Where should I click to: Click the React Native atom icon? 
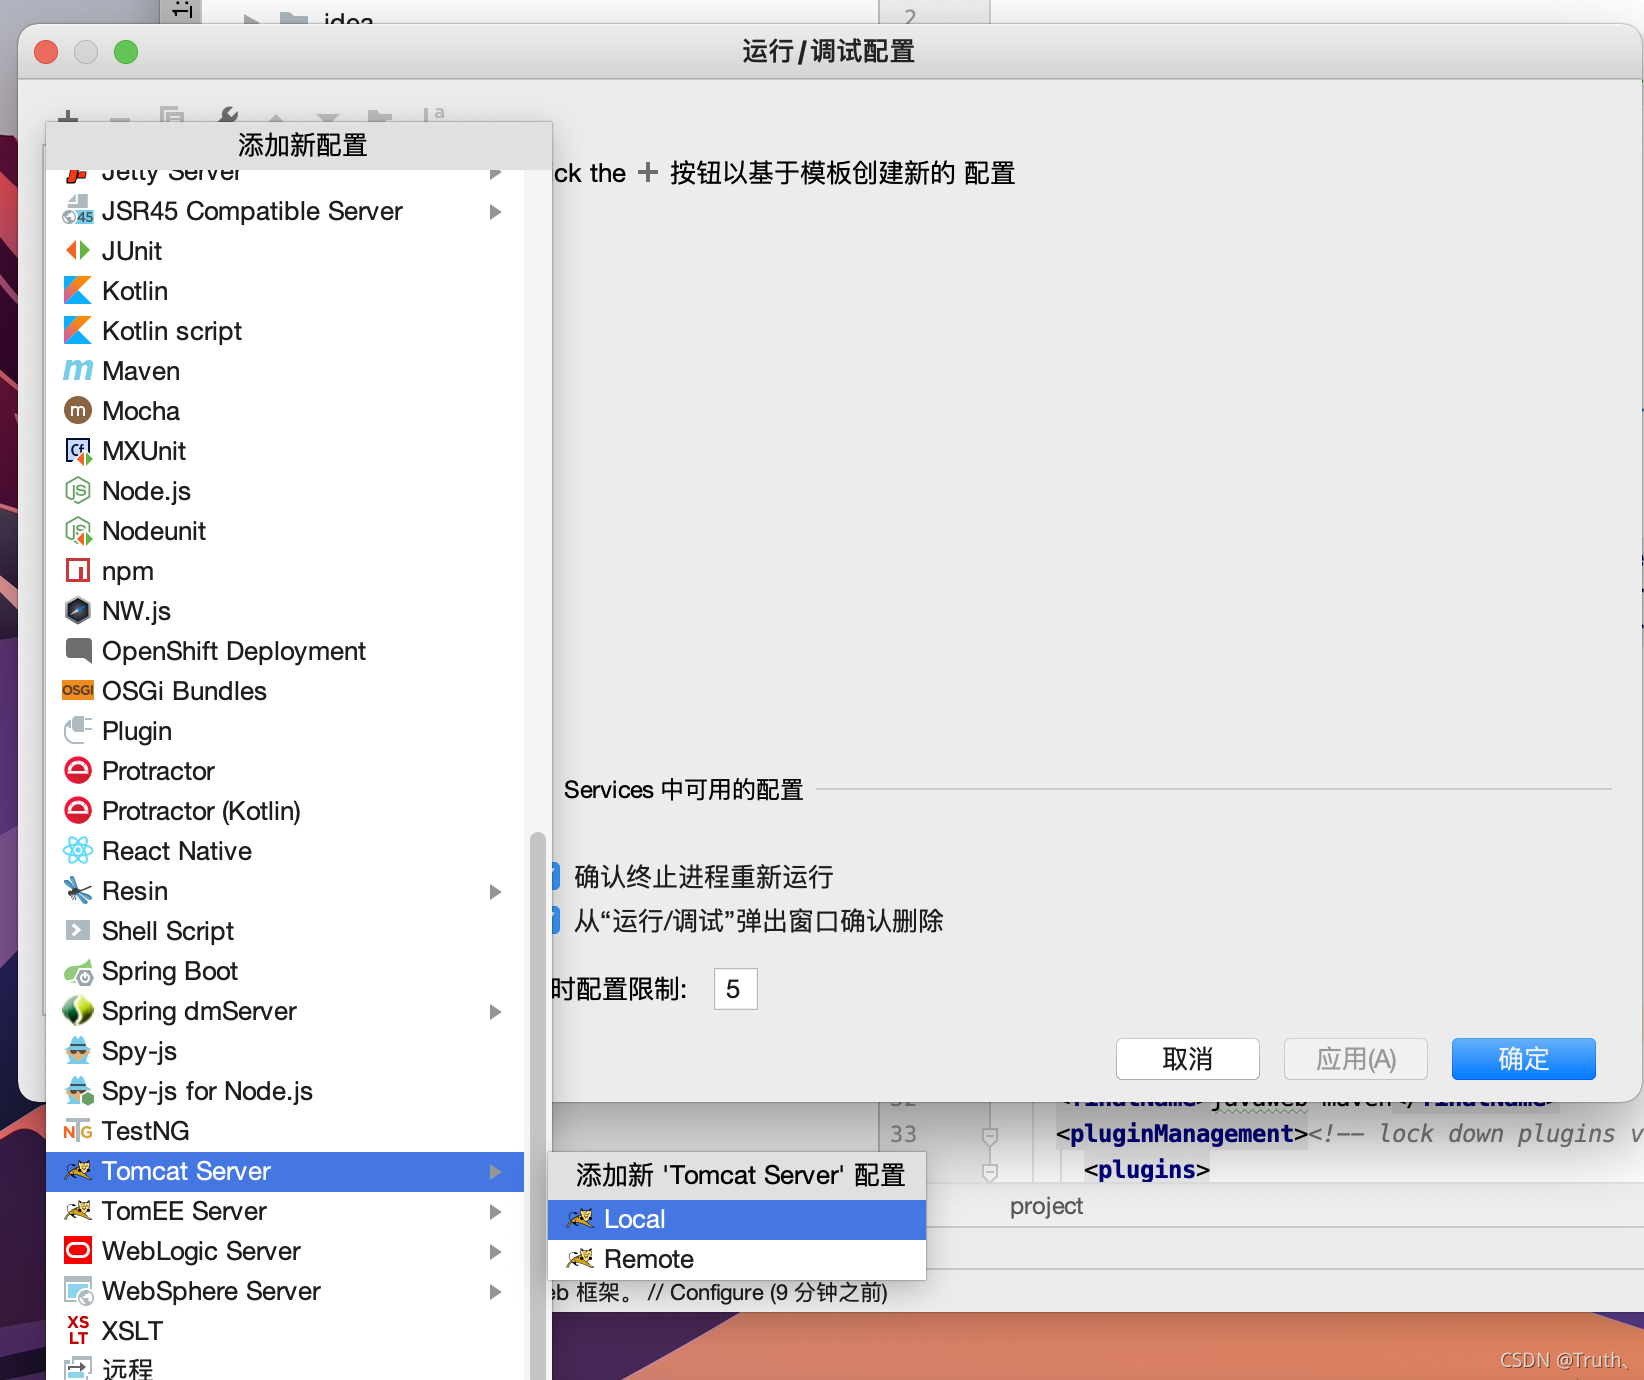[78, 850]
